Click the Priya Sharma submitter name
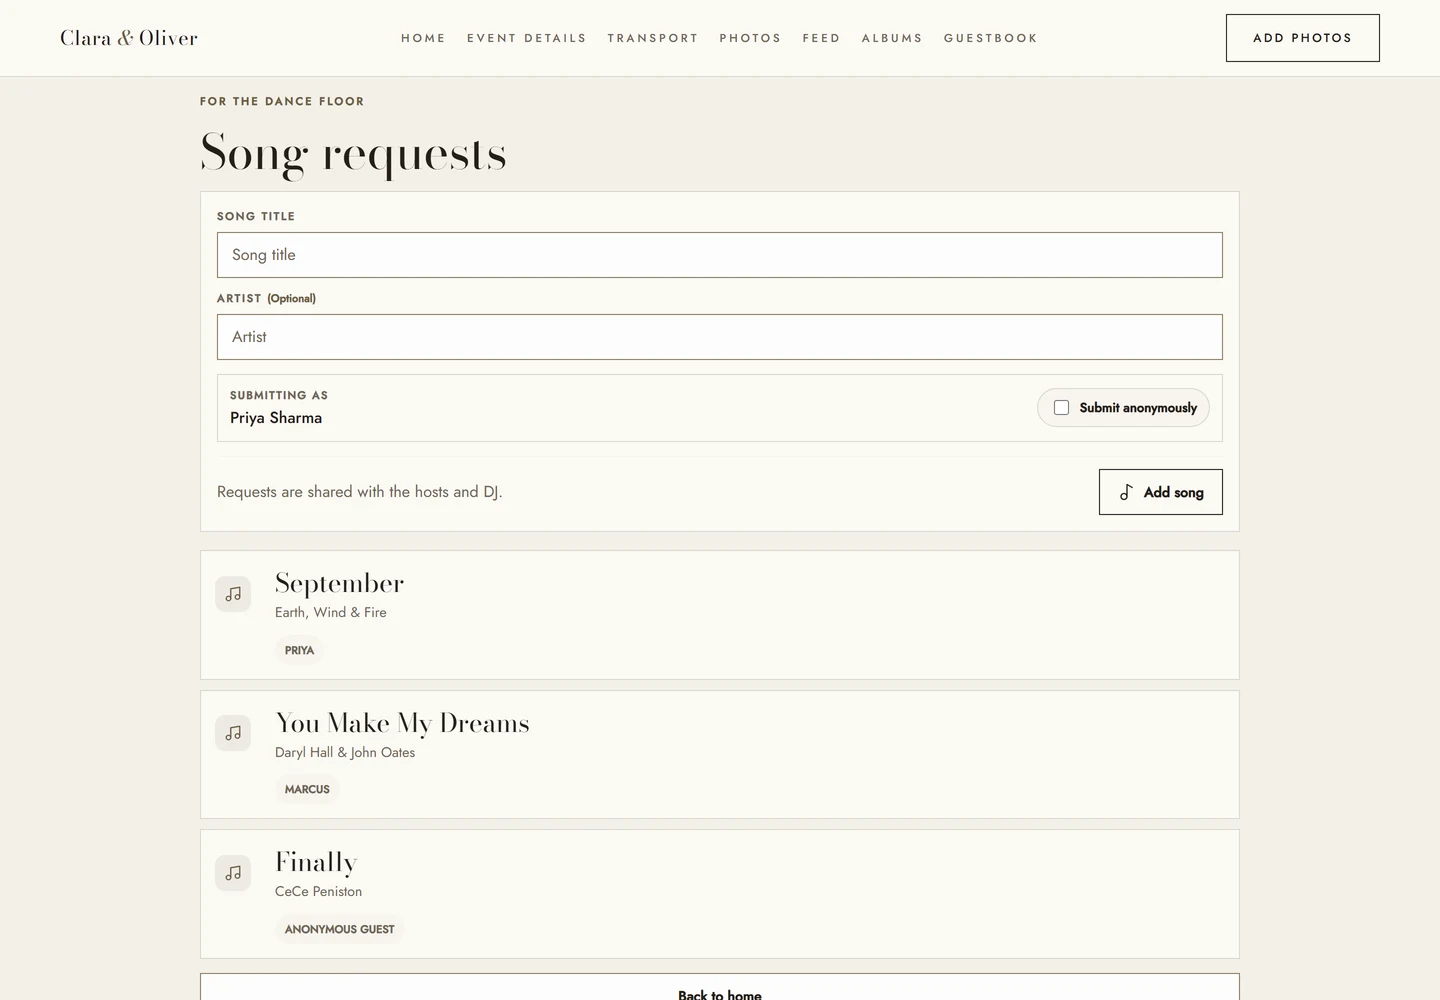This screenshot has width=1440, height=1000. pyautogui.click(x=276, y=418)
